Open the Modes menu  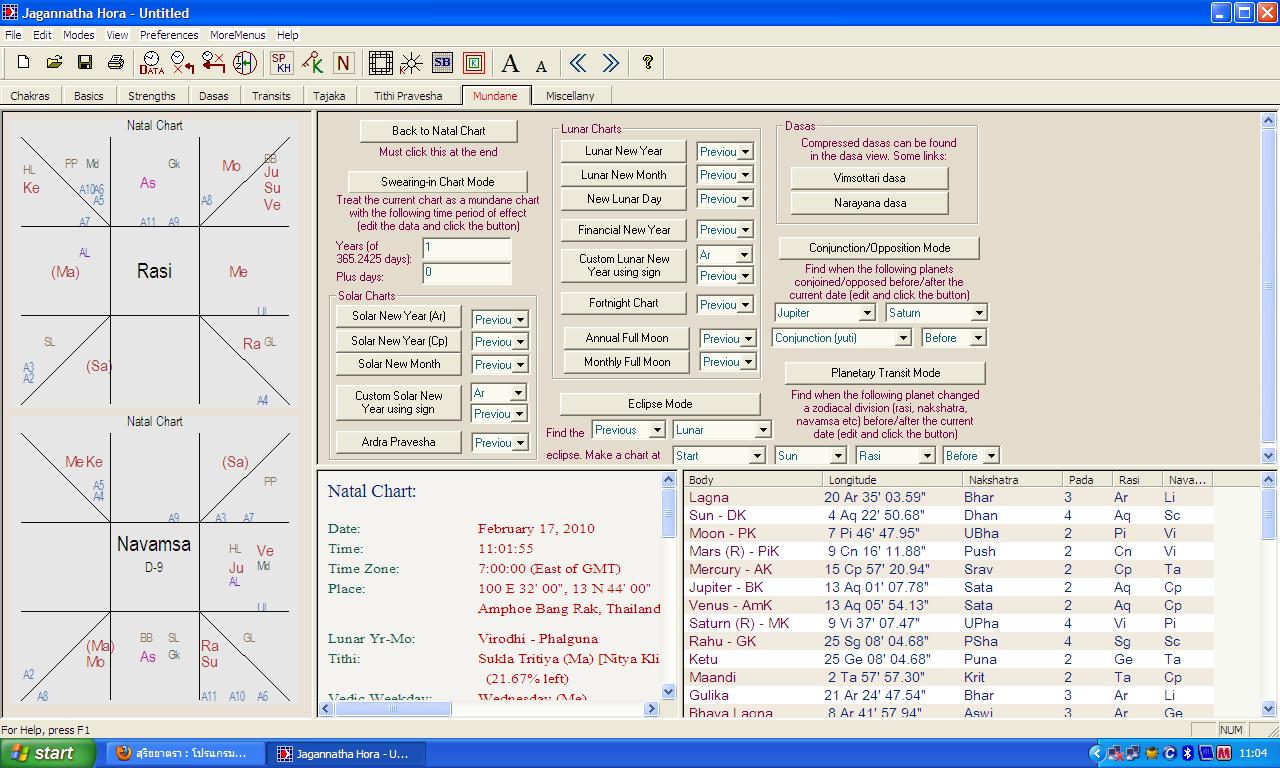click(79, 35)
